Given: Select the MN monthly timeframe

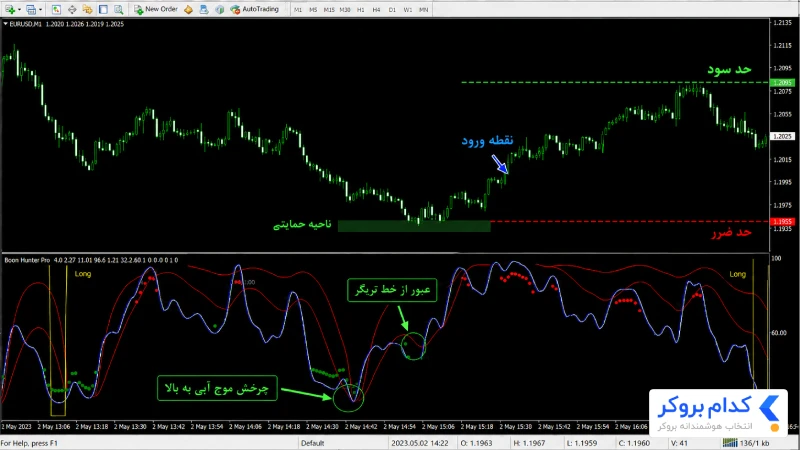Looking at the screenshot, I should click(423, 10).
